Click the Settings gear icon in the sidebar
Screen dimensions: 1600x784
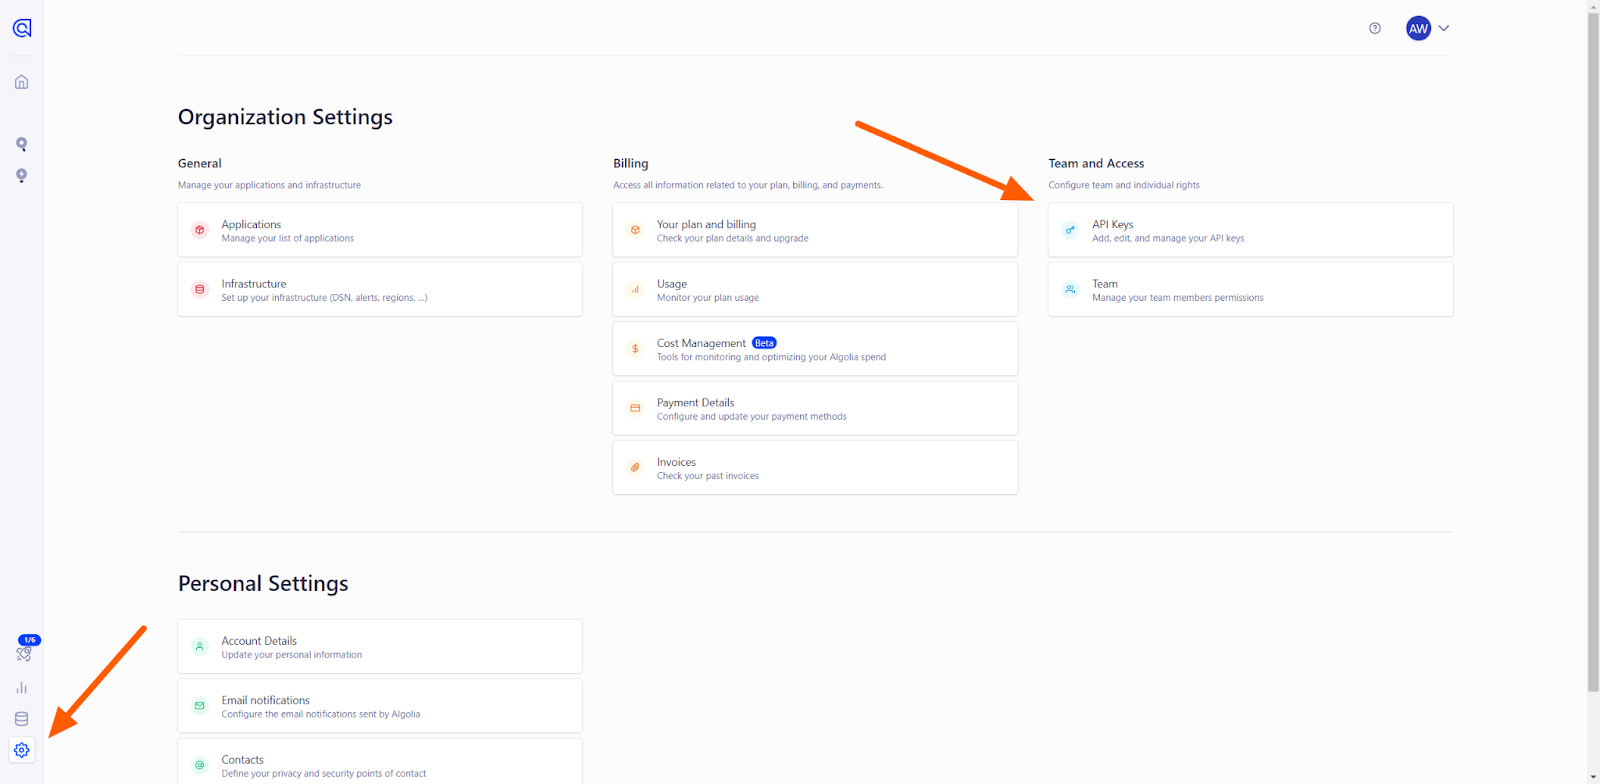click(x=22, y=750)
